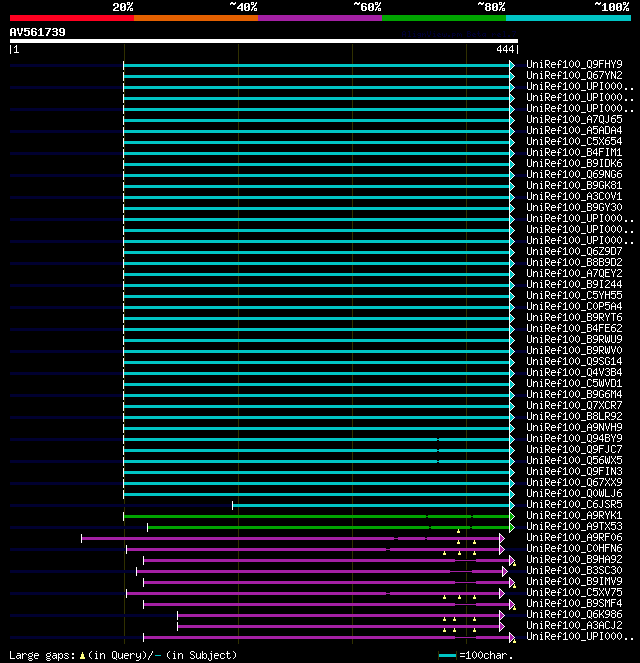Select the UniRef100_Q94BY9 label
The width and height of the screenshot is (640, 663).
pyautogui.click(x=574, y=438)
